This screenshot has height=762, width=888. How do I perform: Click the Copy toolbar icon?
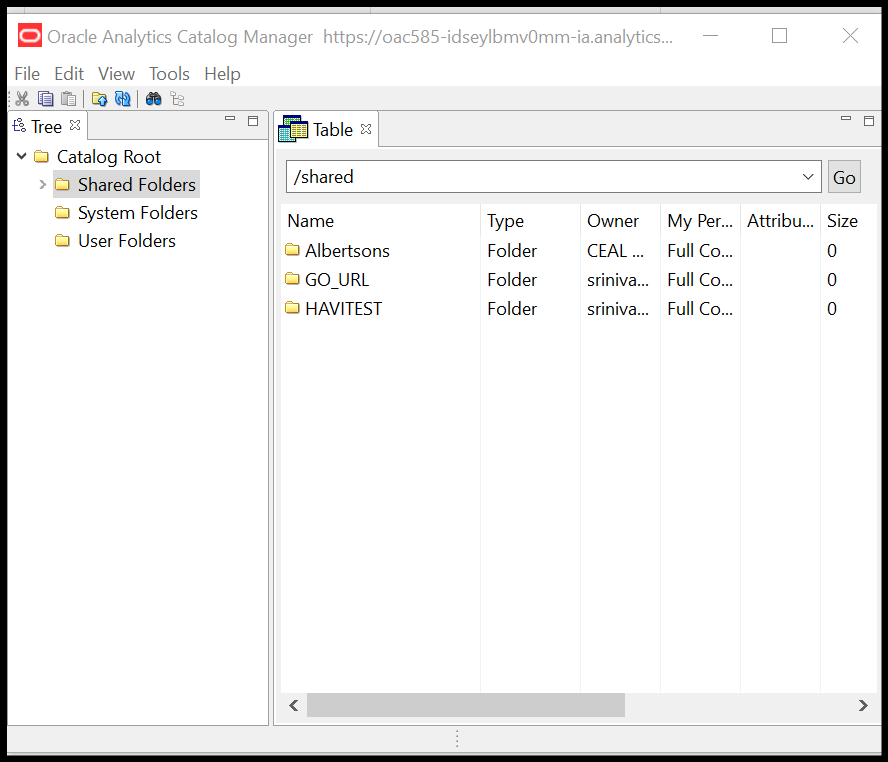click(x=45, y=99)
